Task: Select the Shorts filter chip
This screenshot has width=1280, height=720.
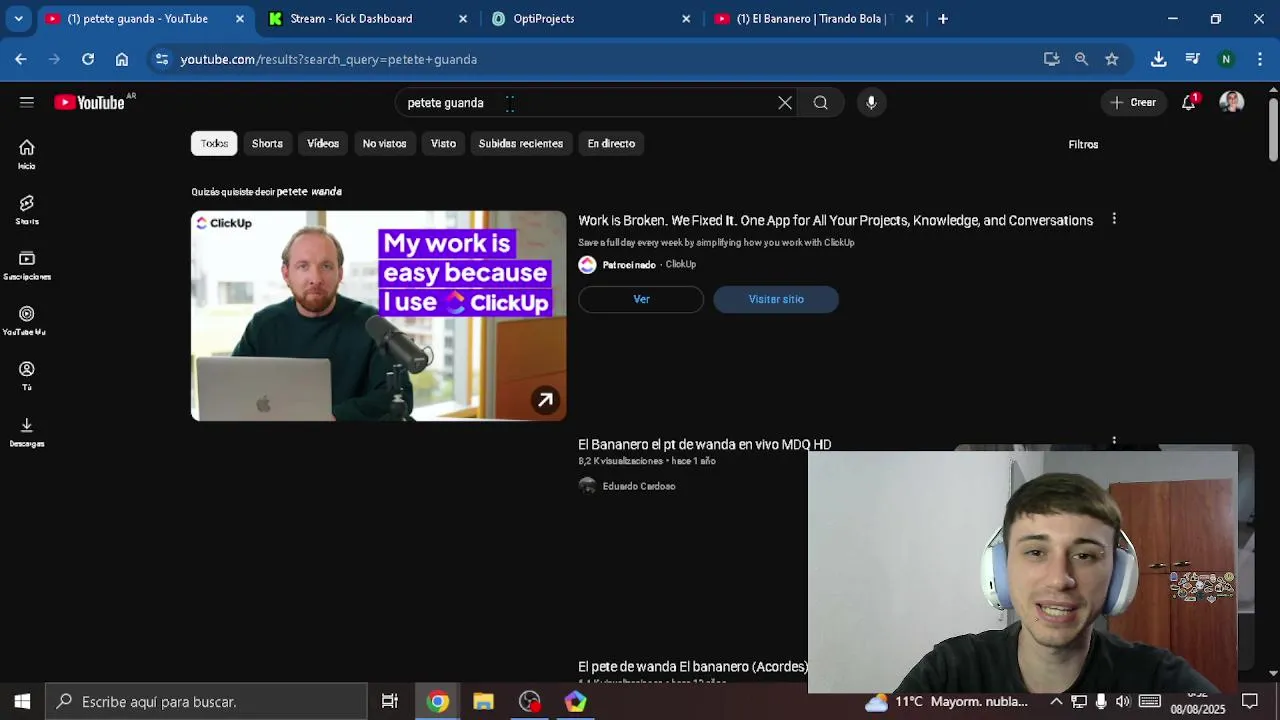Action: [x=267, y=143]
